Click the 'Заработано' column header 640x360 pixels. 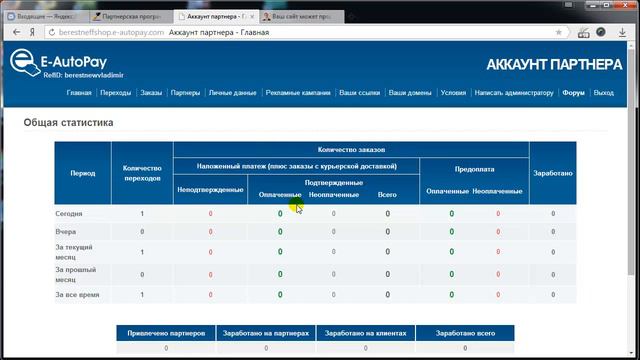tap(553, 173)
